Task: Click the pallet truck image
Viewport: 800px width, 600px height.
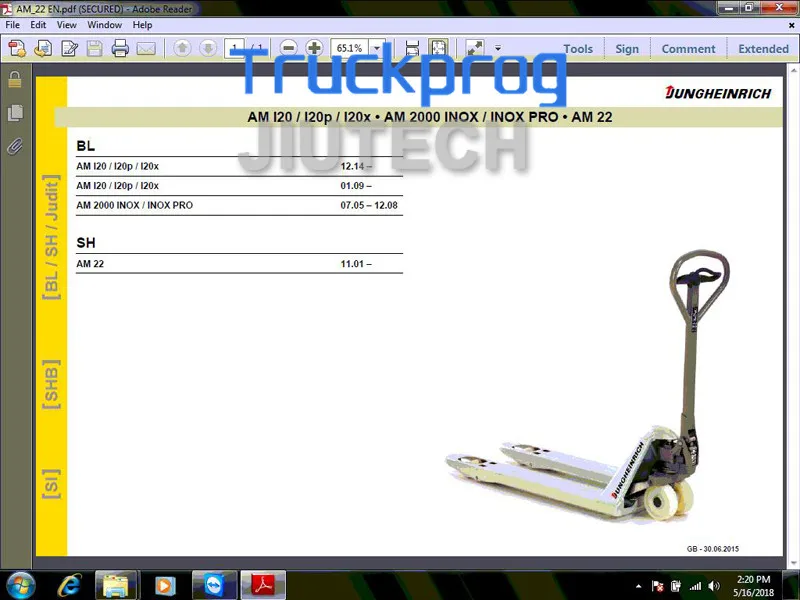Action: tap(589, 388)
